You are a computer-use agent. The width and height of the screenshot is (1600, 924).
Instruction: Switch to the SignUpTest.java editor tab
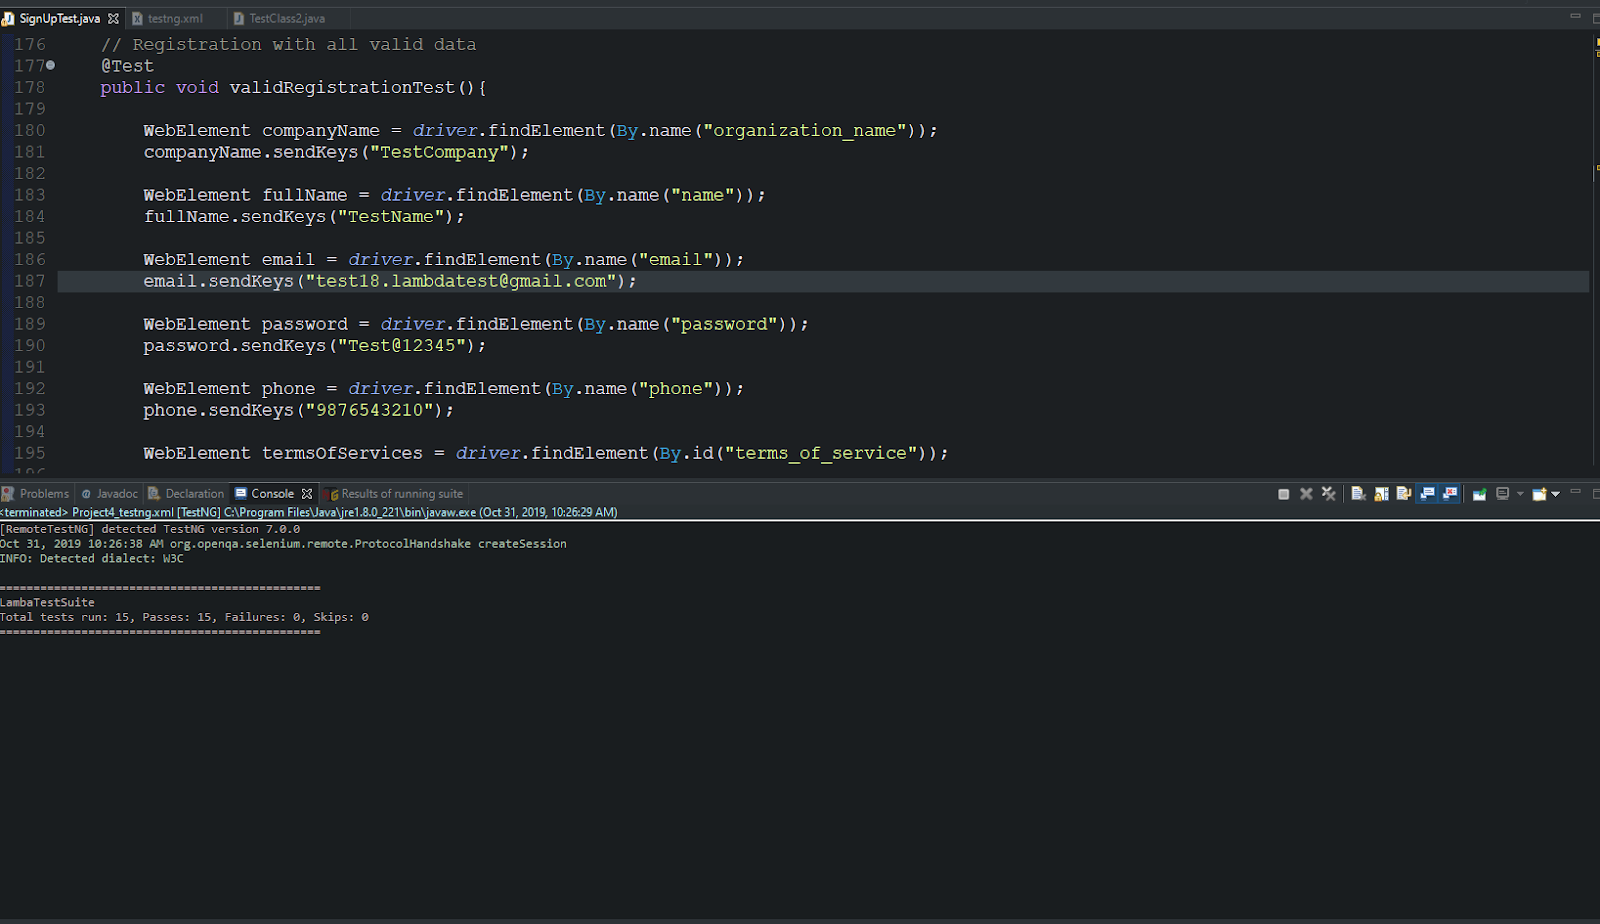(x=59, y=18)
